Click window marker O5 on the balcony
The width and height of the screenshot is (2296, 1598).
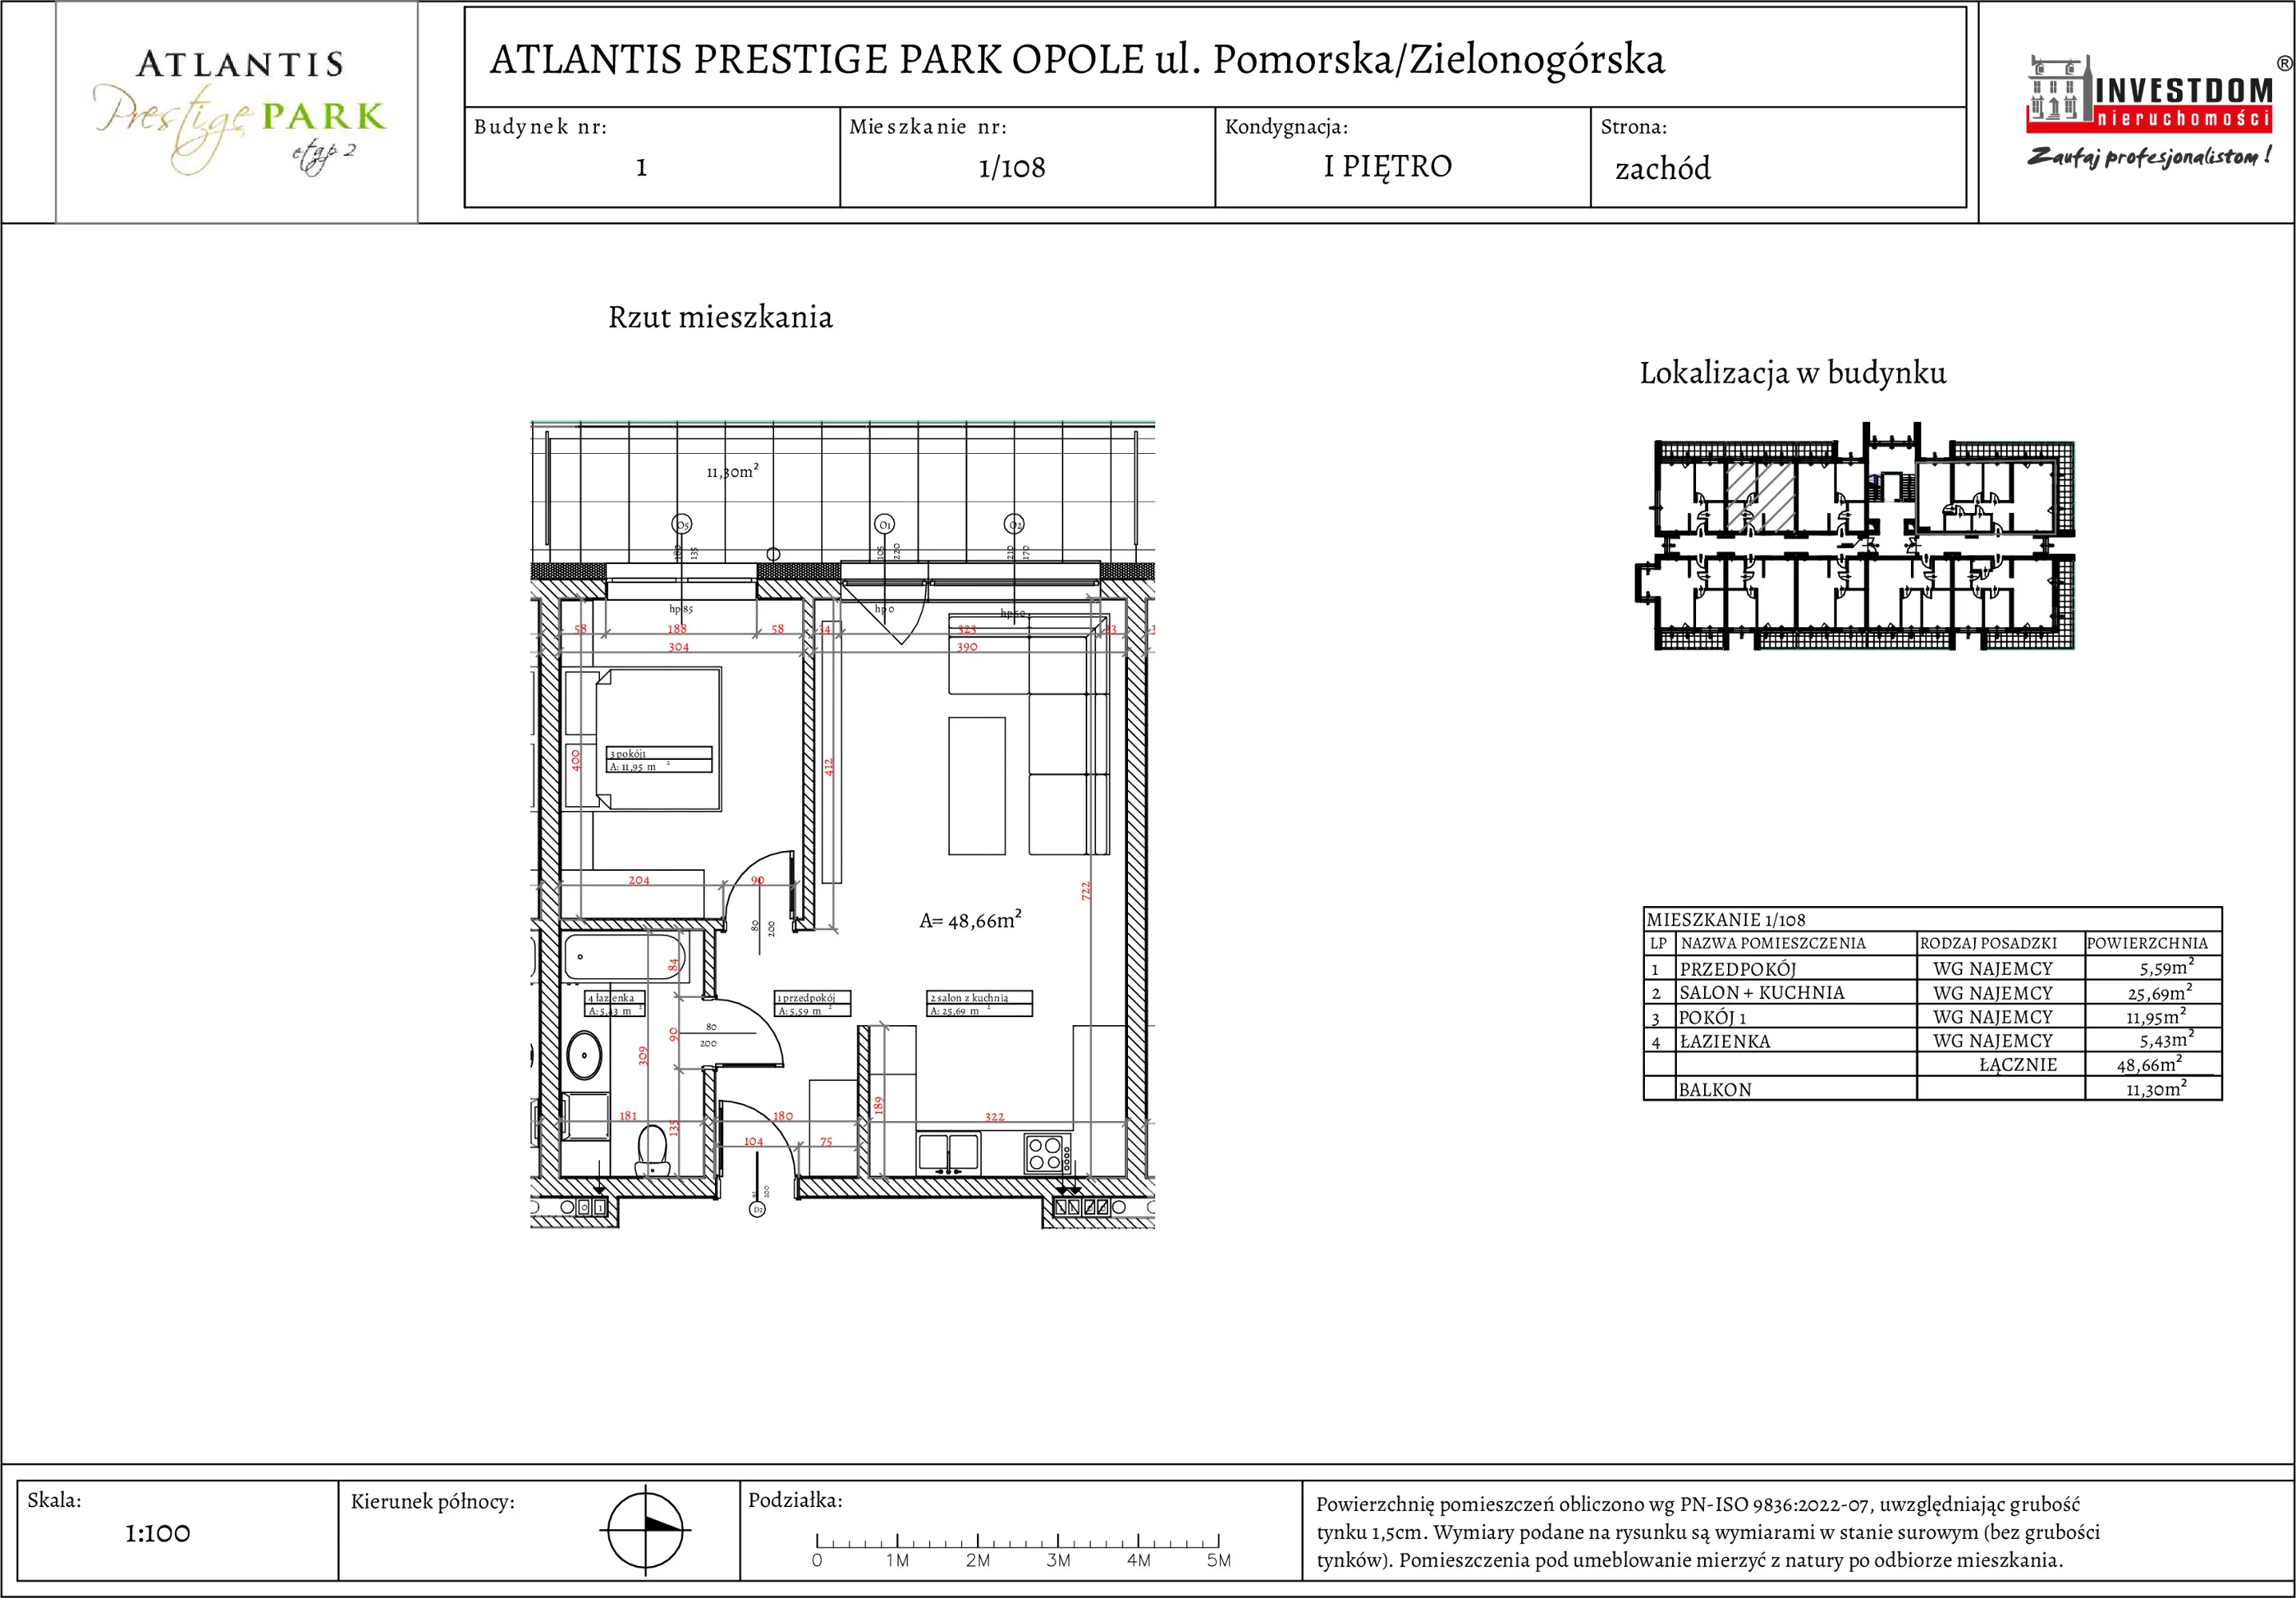[682, 524]
